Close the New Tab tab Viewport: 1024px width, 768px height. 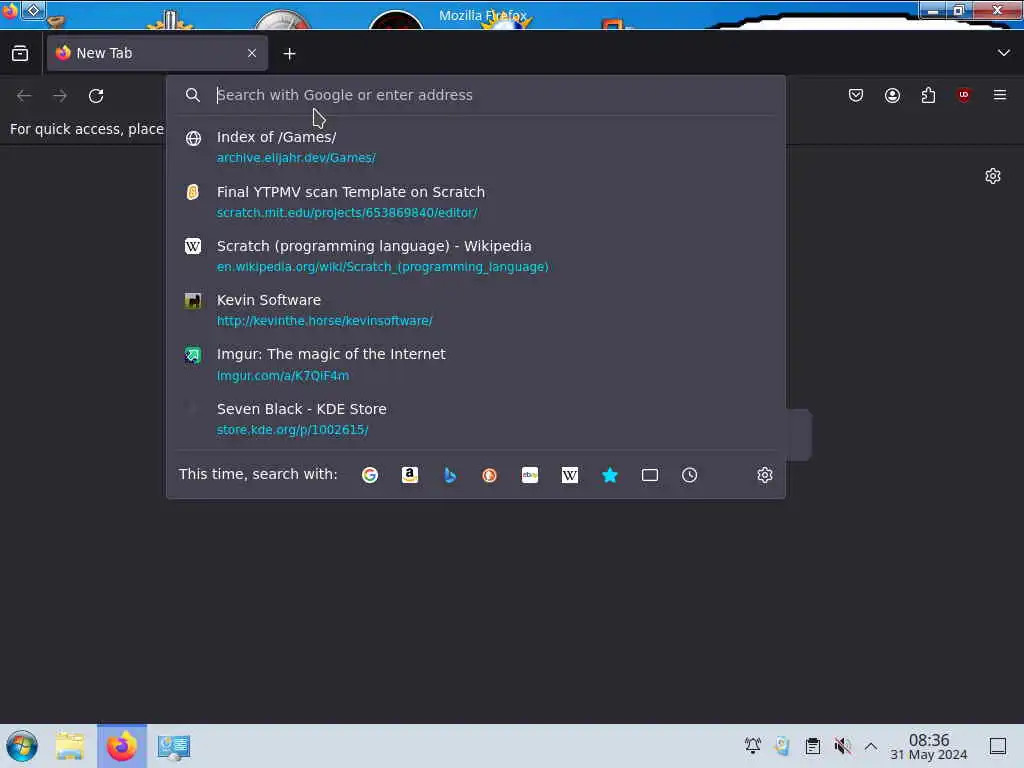(251, 54)
